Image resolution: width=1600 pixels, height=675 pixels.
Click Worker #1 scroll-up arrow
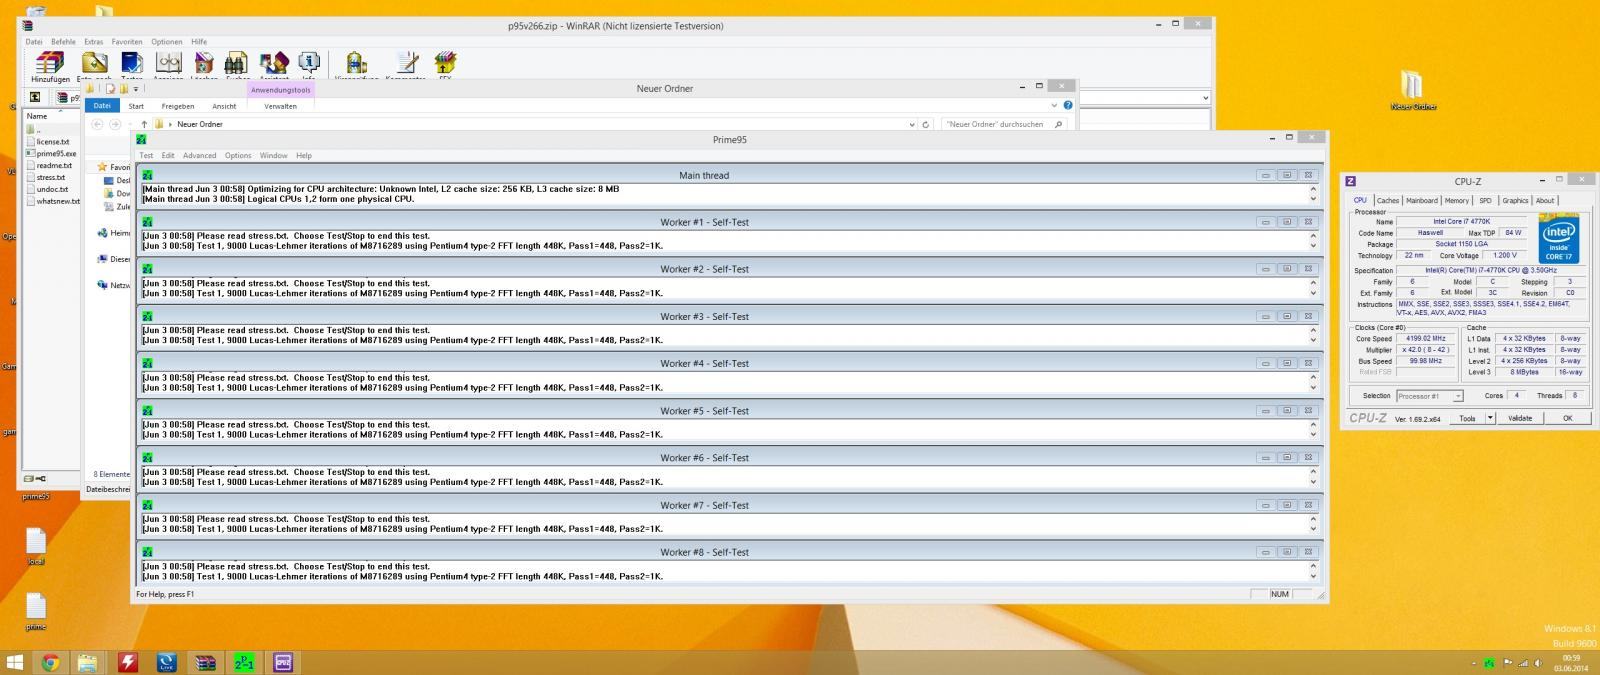click(1313, 236)
